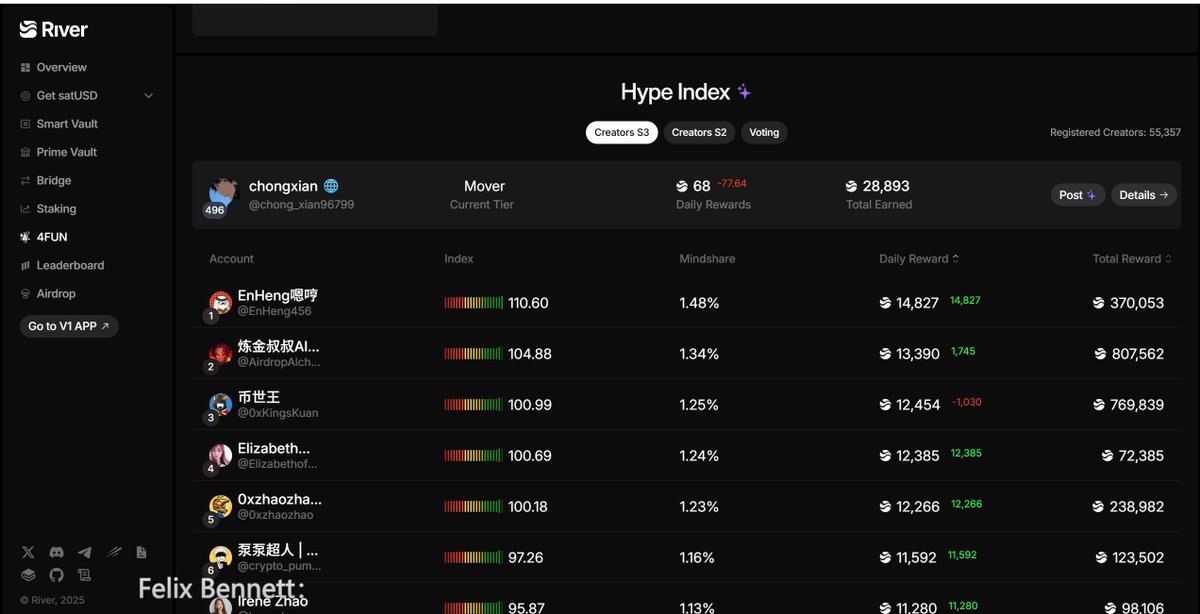Click the River logo at top left
Image resolution: width=1200 pixels, height=614 pixels.
(54, 30)
